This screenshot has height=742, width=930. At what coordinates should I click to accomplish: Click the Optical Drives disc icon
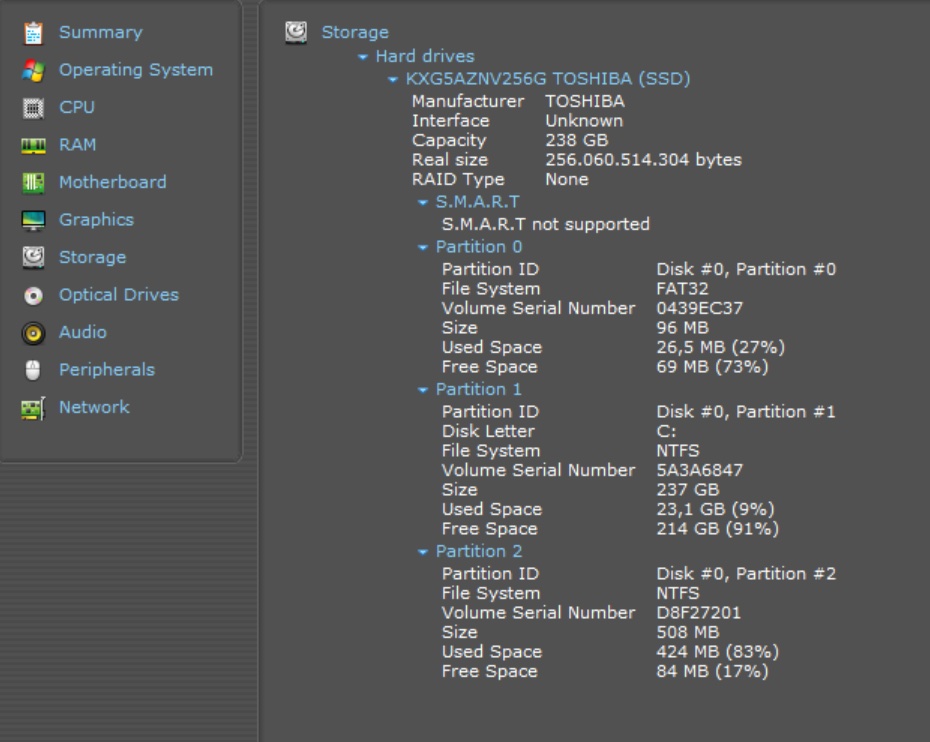tap(33, 296)
